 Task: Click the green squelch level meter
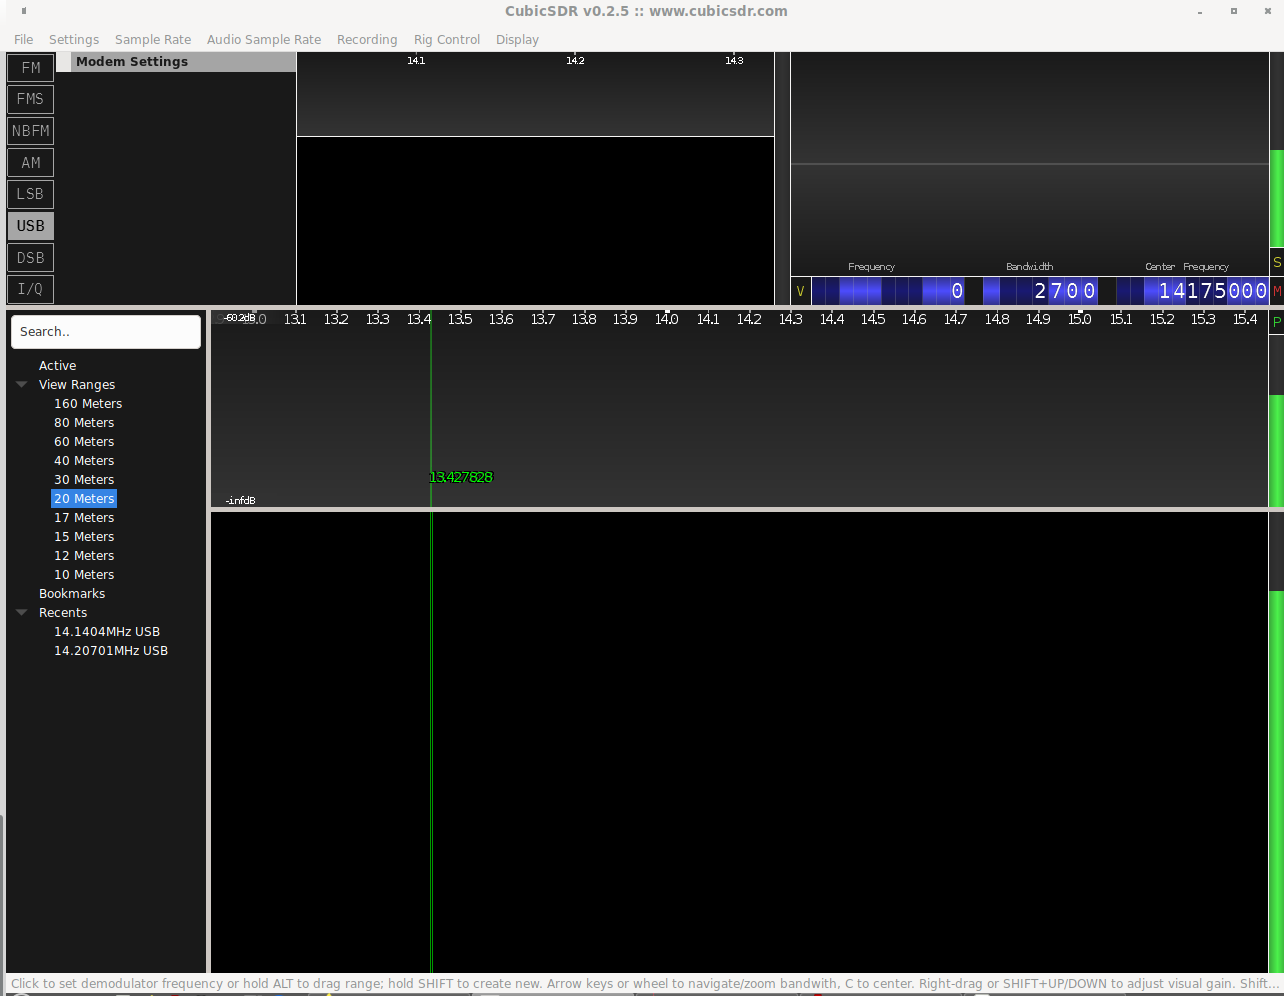pyautogui.click(x=1276, y=198)
